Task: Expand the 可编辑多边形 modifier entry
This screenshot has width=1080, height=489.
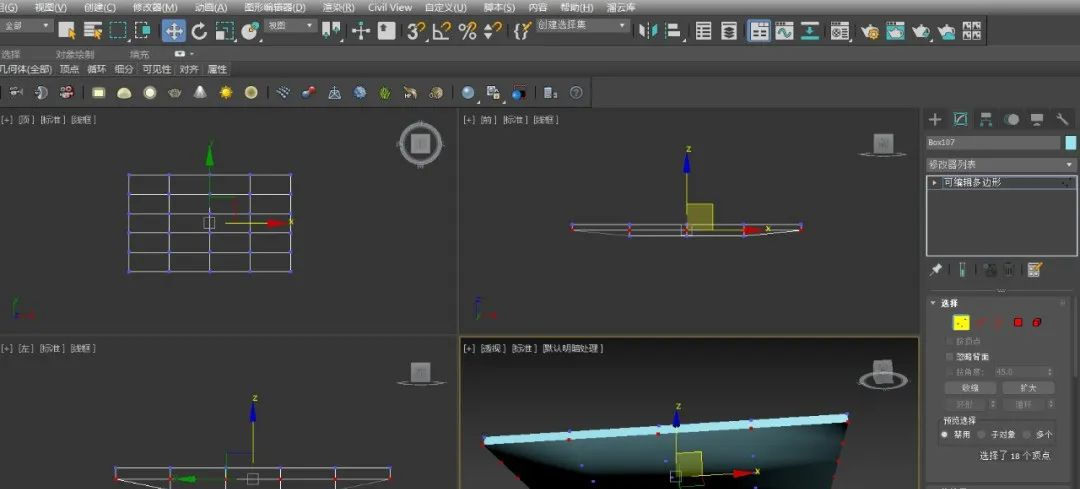Action: click(934, 183)
